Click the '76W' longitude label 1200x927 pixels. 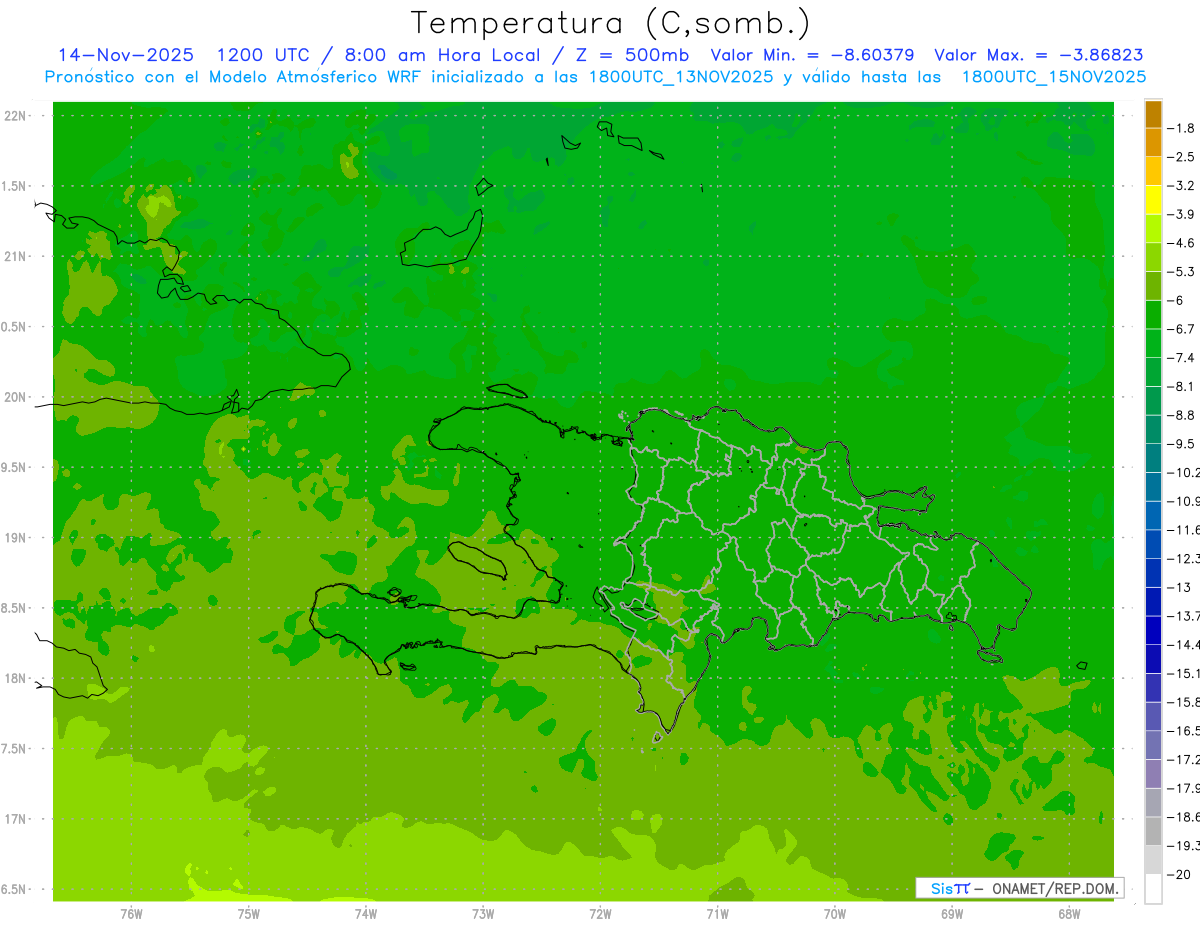coord(131,914)
